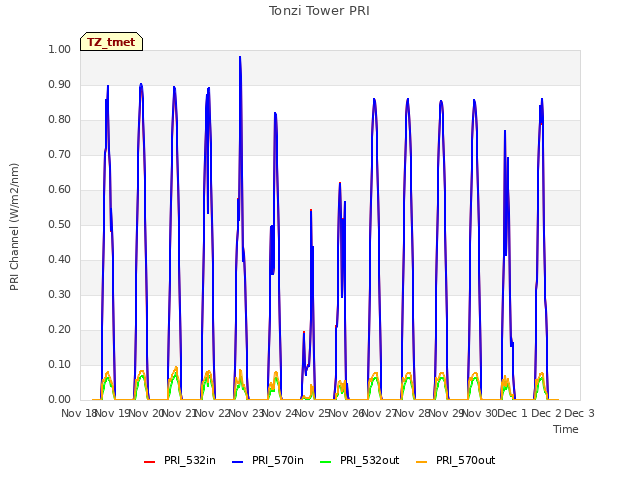The height and width of the screenshot is (480, 640).
Task: Click the orange PRI_570out legend swatch
Action: [x=422, y=462]
